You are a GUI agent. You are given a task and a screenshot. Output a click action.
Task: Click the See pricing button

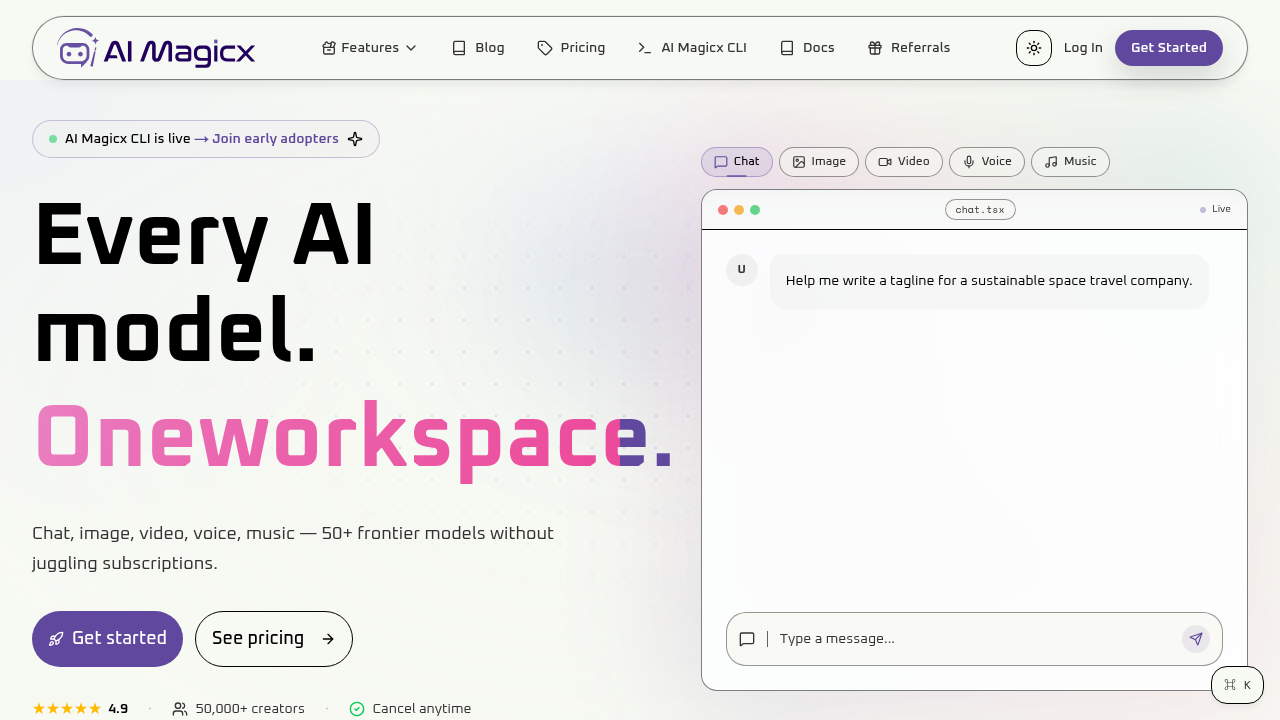(x=274, y=639)
